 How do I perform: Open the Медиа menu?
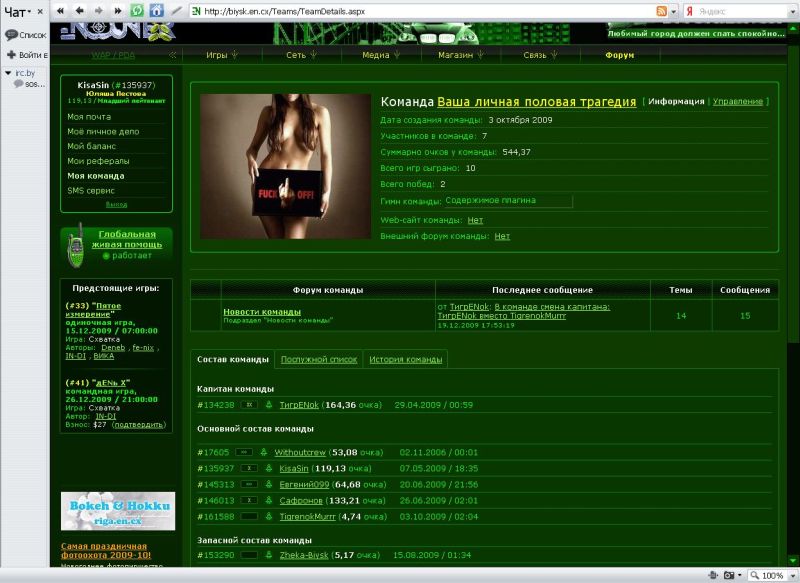pos(381,55)
